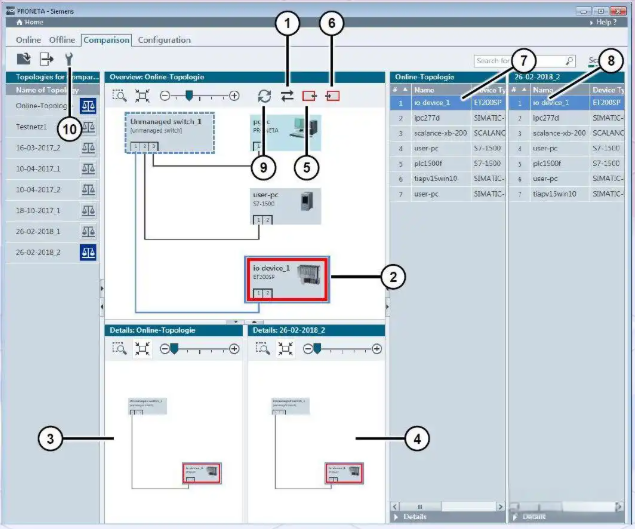Toggle compare scale icon for Testnetz1
This screenshot has height=529, width=635.
[88, 127]
